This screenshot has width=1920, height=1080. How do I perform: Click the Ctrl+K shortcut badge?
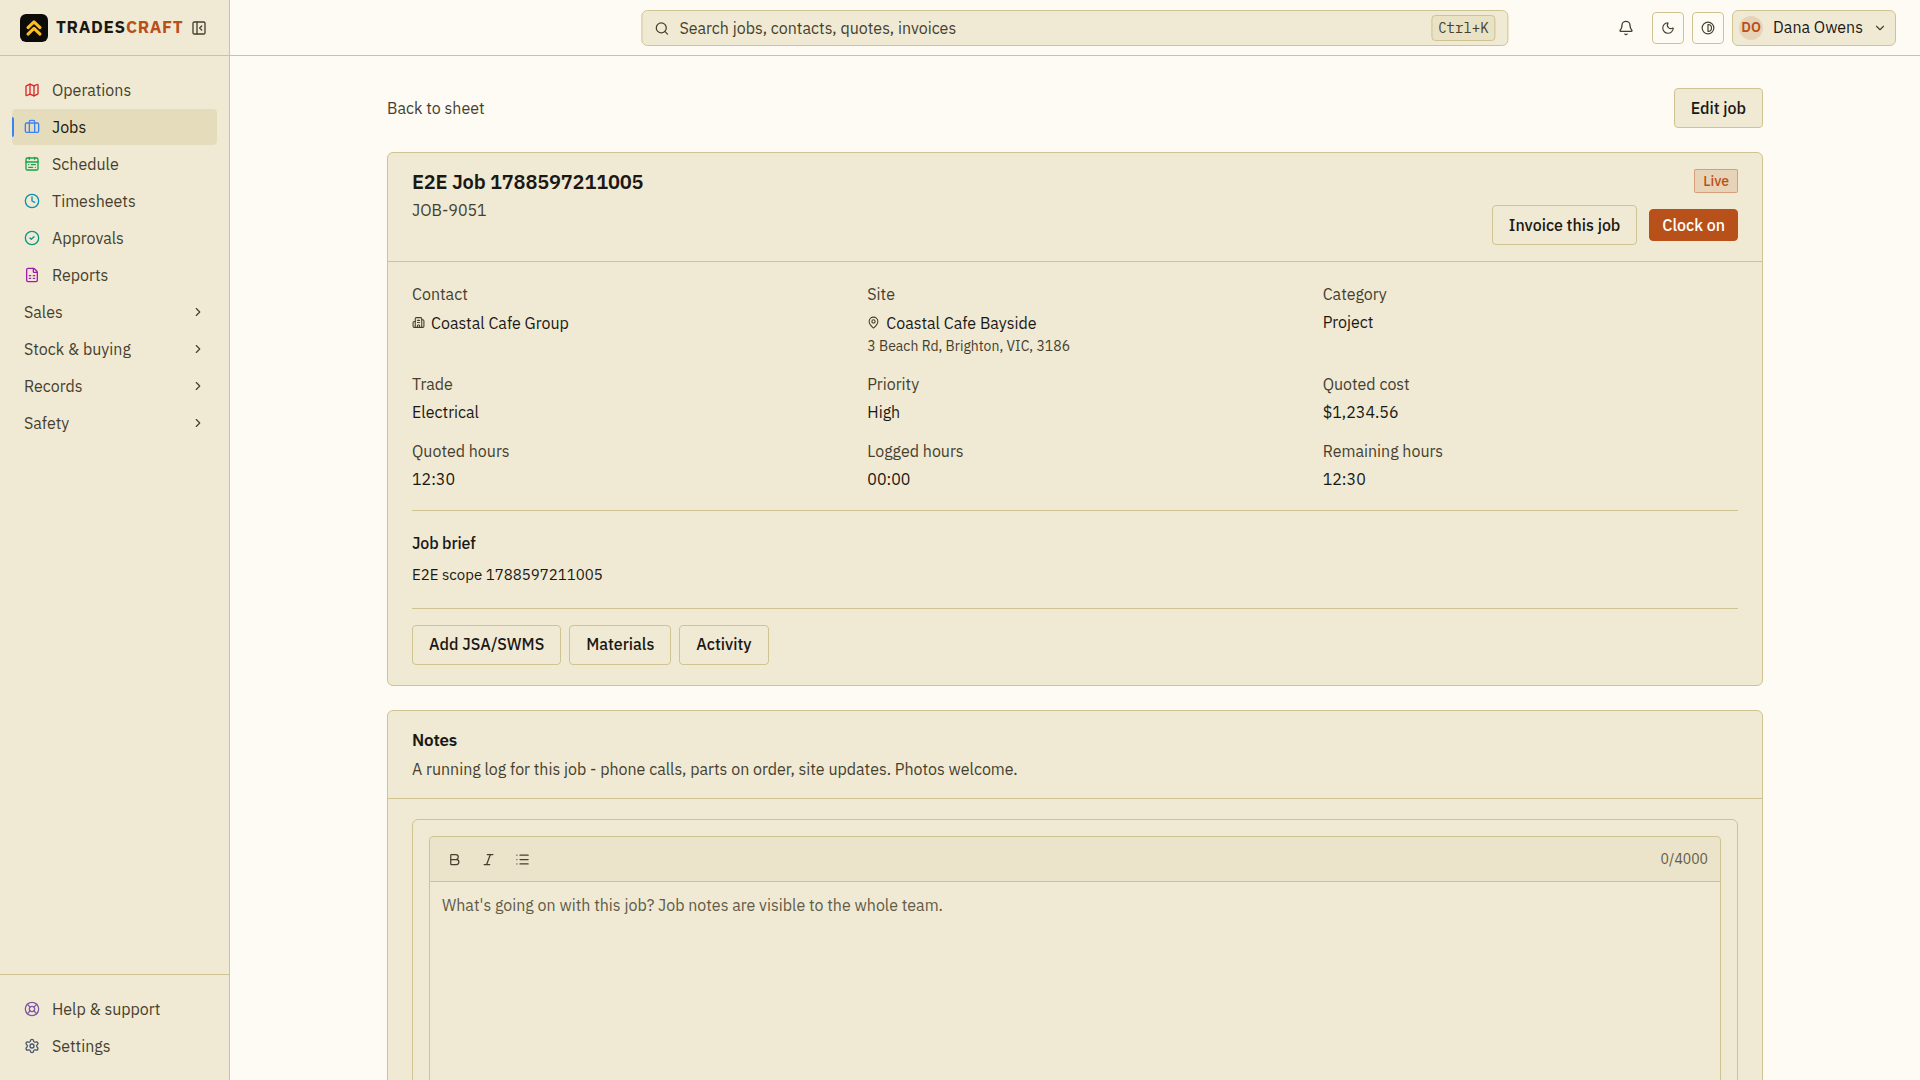[x=1463, y=28]
